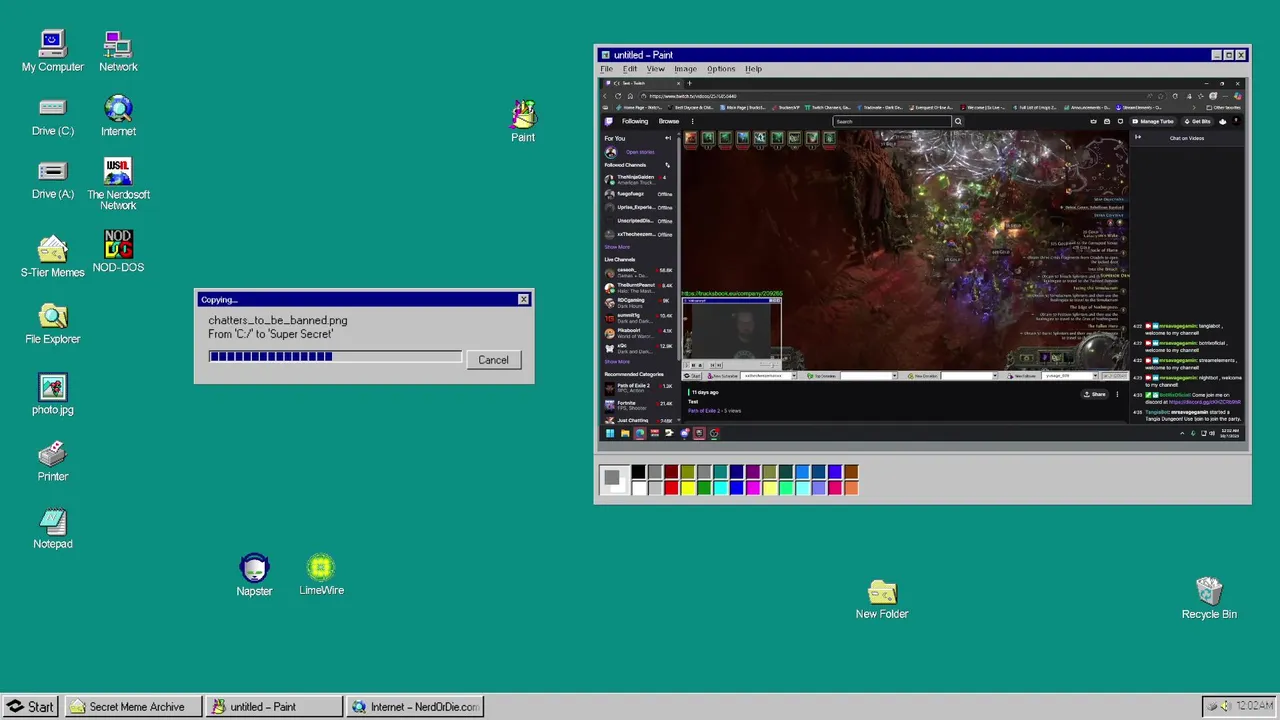This screenshot has height=720, width=1280.
Task: Click the tray volume speaker icon
Action: [1225, 706]
